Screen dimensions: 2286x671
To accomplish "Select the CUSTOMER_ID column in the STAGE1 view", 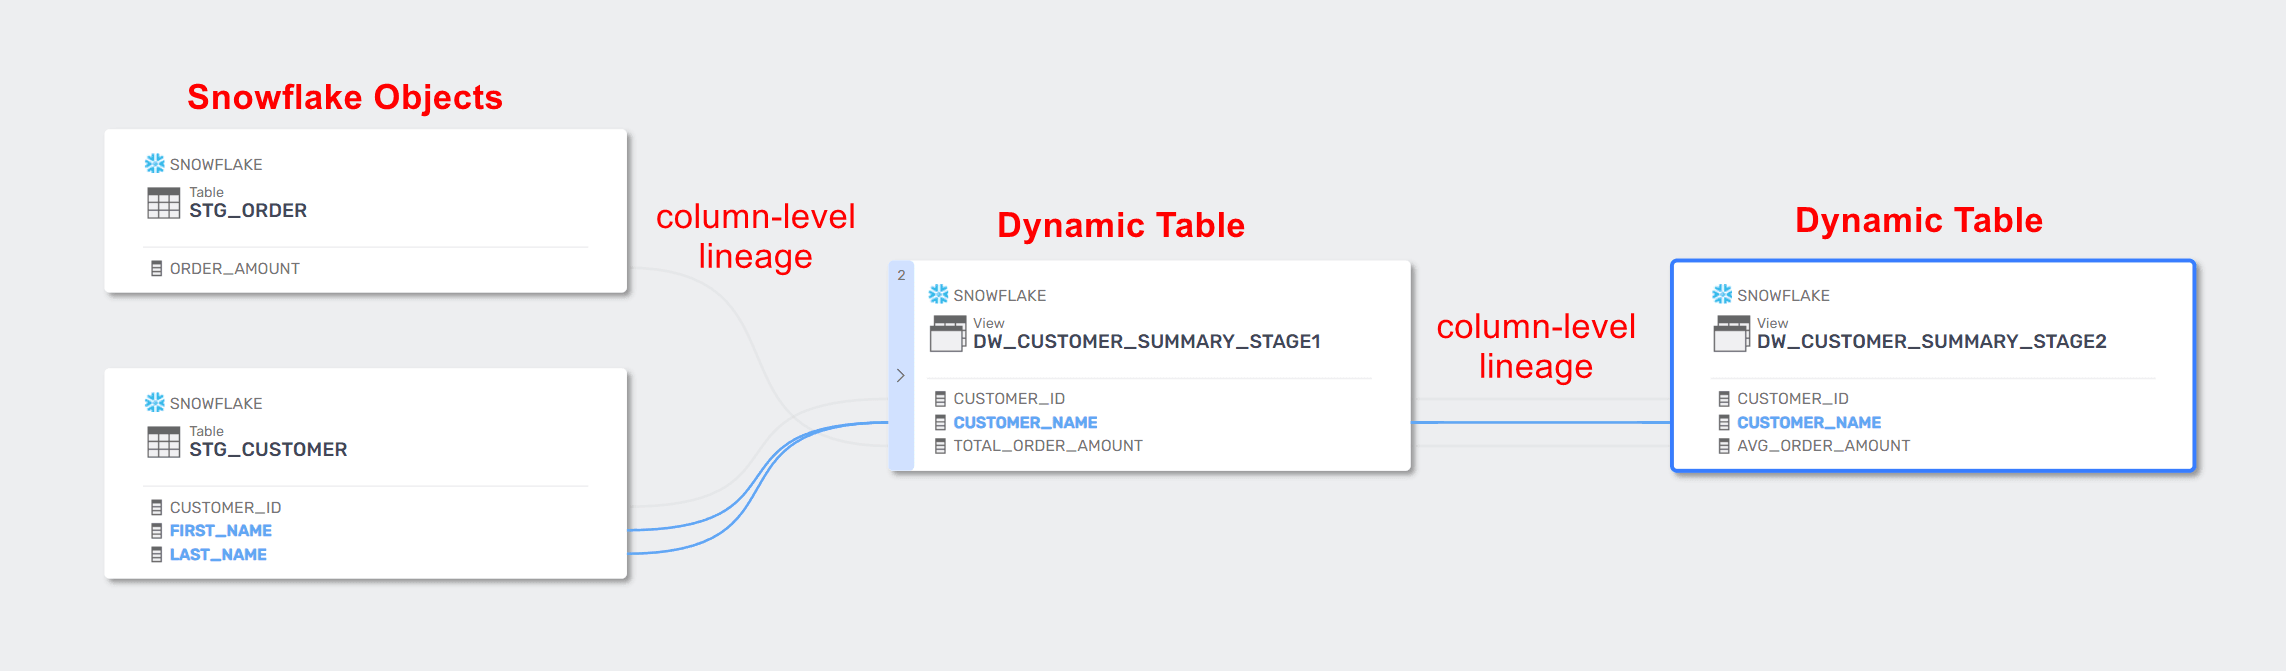I will click(1009, 399).
